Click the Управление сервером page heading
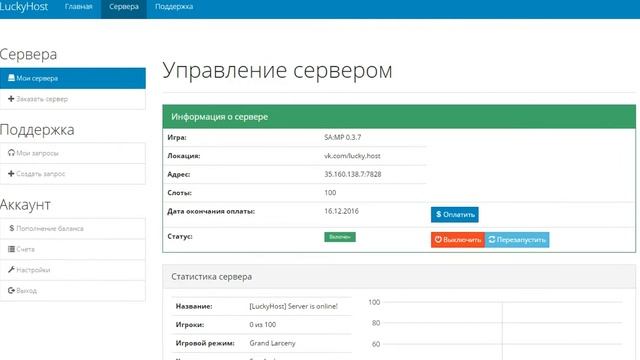 pos(278,70)
